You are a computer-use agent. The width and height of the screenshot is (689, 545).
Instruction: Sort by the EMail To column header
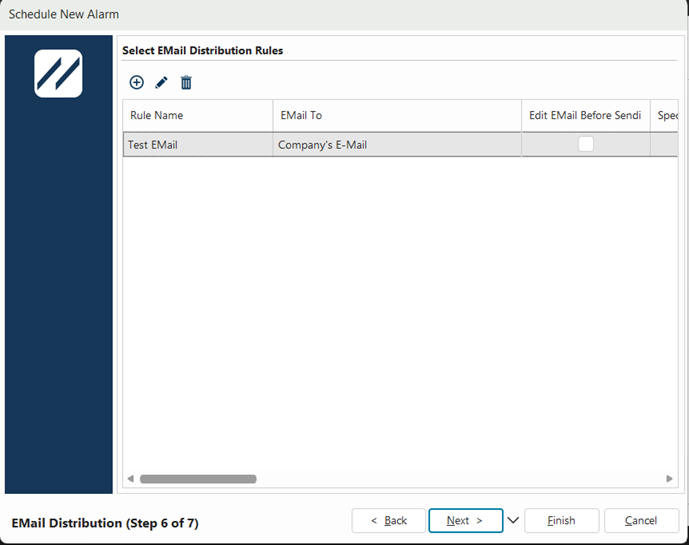397,115
